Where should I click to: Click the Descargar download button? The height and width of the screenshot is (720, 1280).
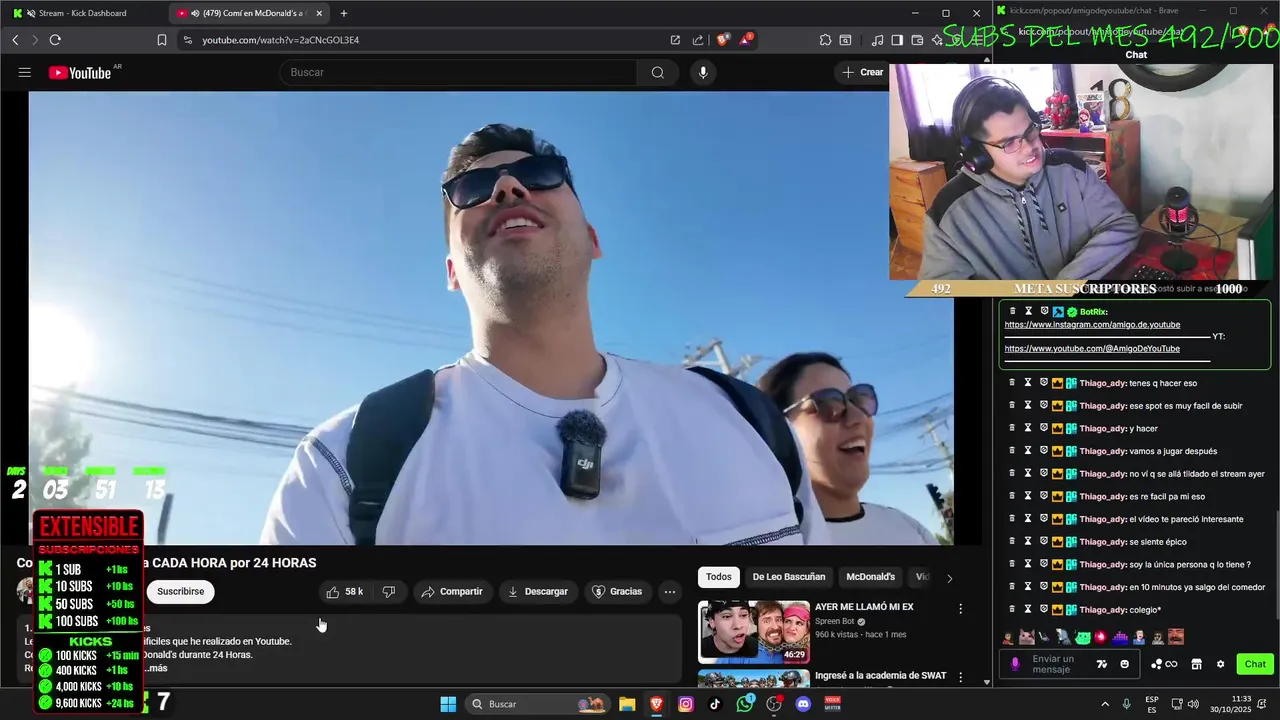[538, 592]
